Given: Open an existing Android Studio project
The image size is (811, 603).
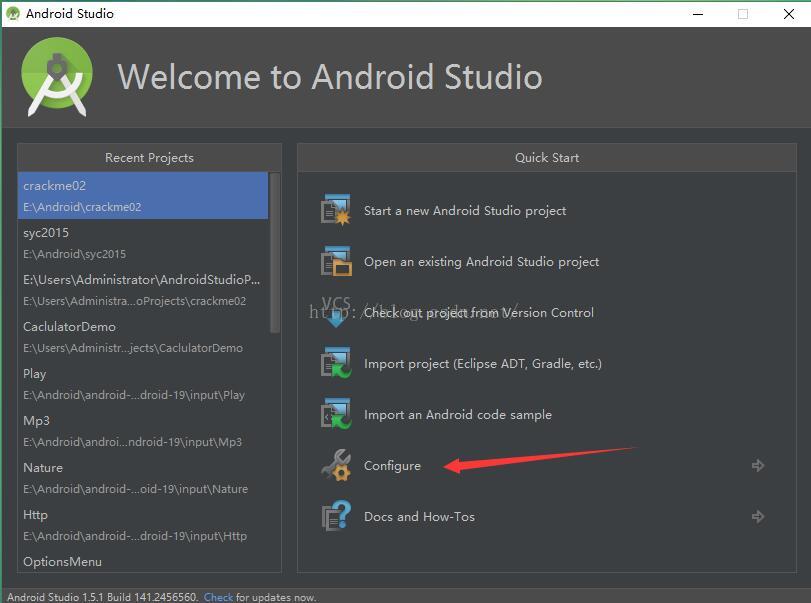Looking at the screenshot, I should coord(481,262).
